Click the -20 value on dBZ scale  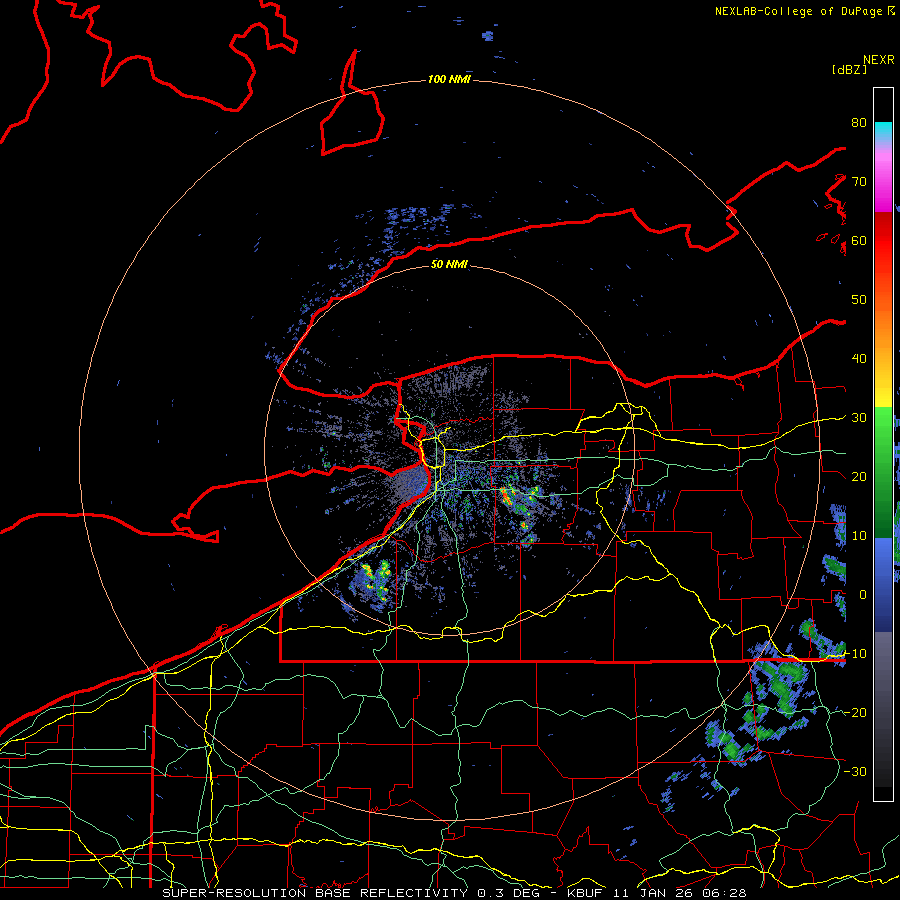(855, 712)
